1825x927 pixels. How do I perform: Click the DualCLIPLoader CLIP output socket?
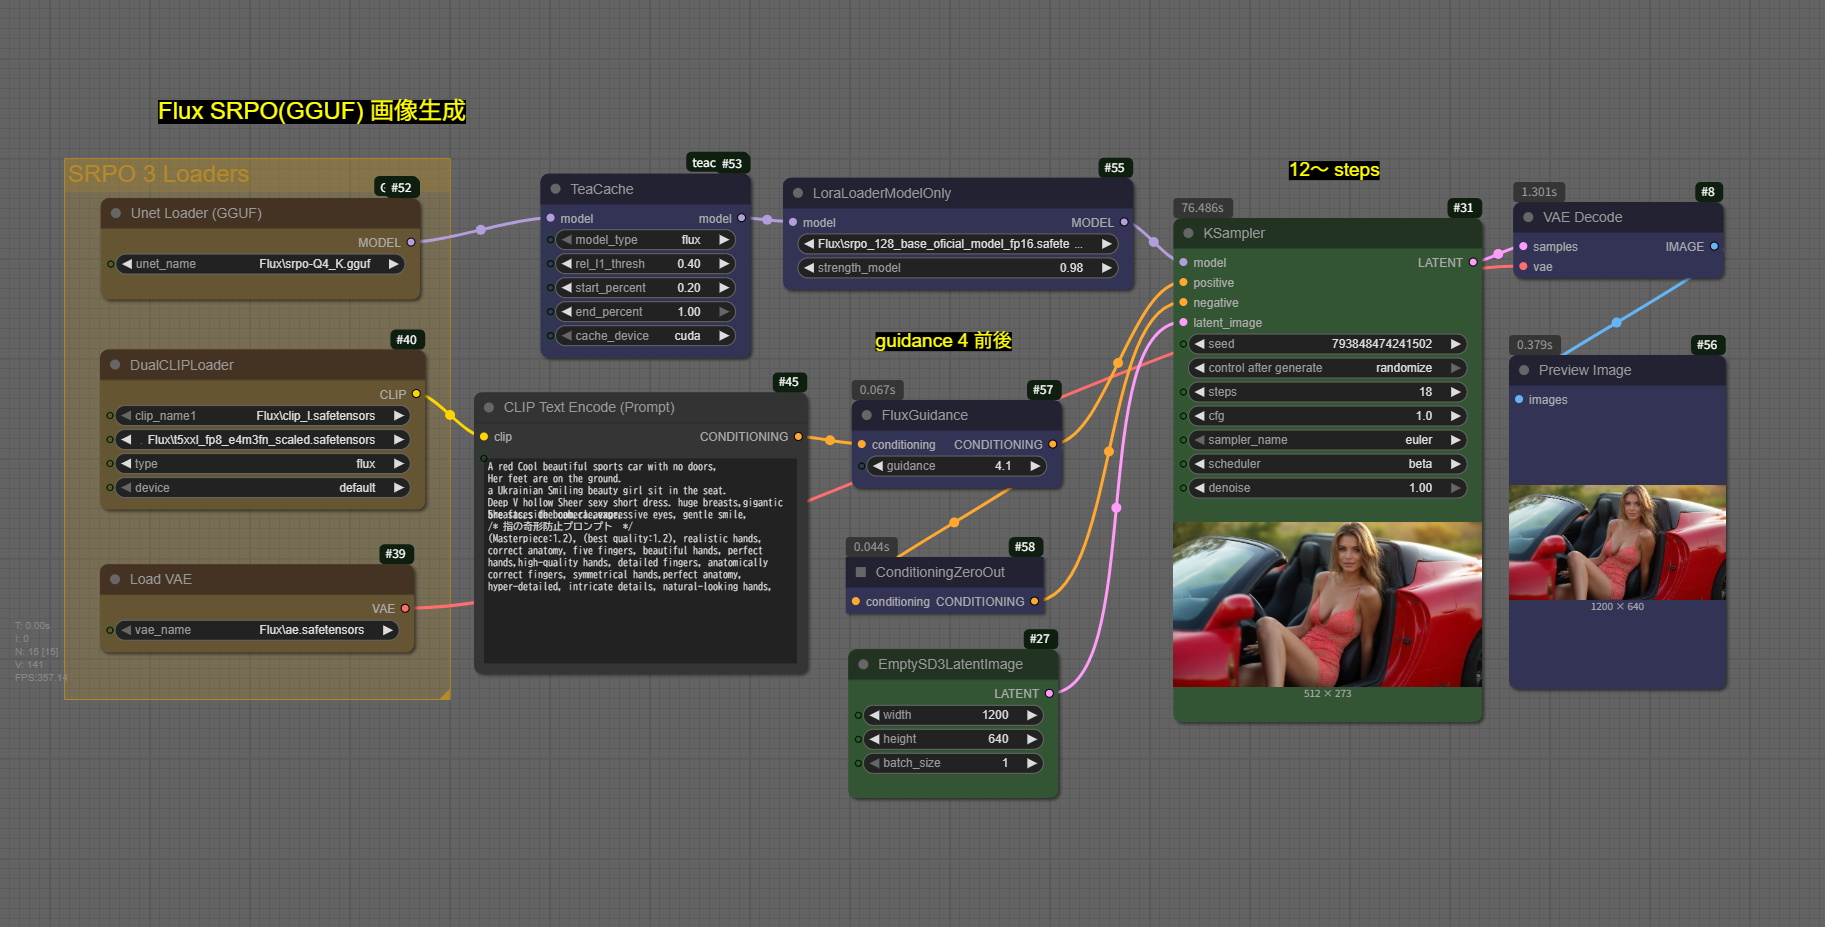(416, 394)
